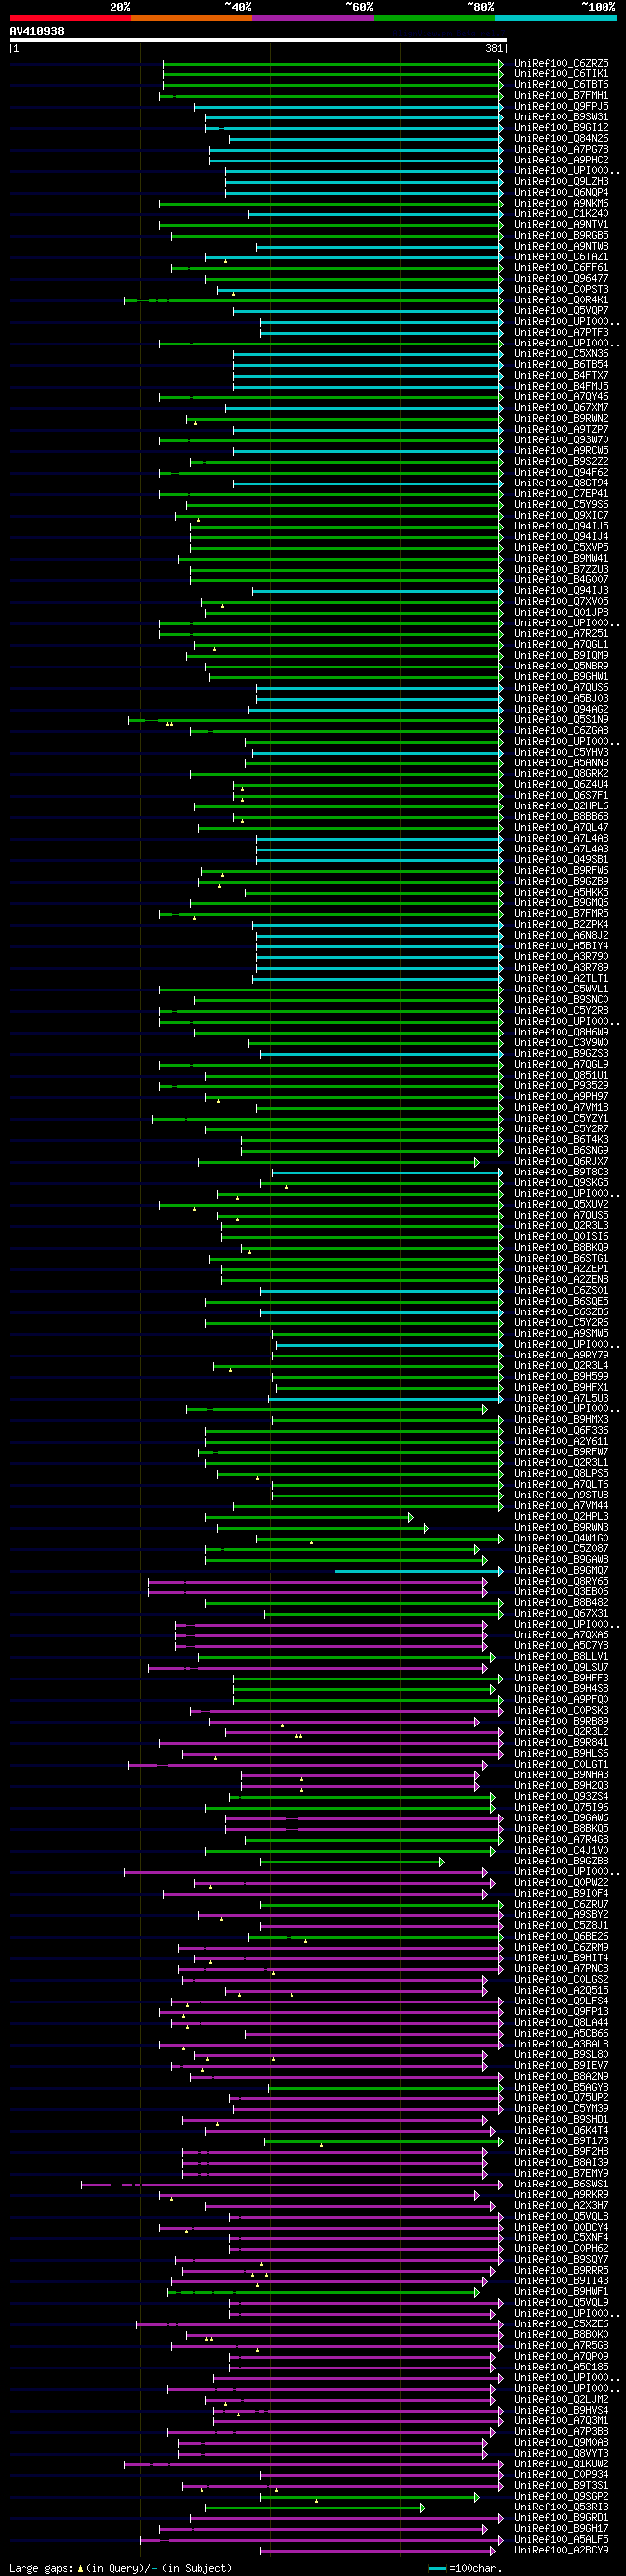Open the UniRef100_Q5VQP7 entry
Screen dimensions: 626x2576
tap(561, 311)
